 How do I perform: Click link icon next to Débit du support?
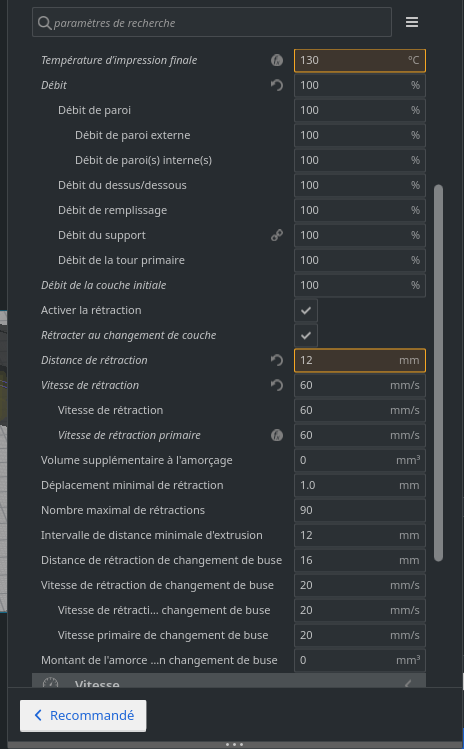pyautogui.click(x=277, y=235)
